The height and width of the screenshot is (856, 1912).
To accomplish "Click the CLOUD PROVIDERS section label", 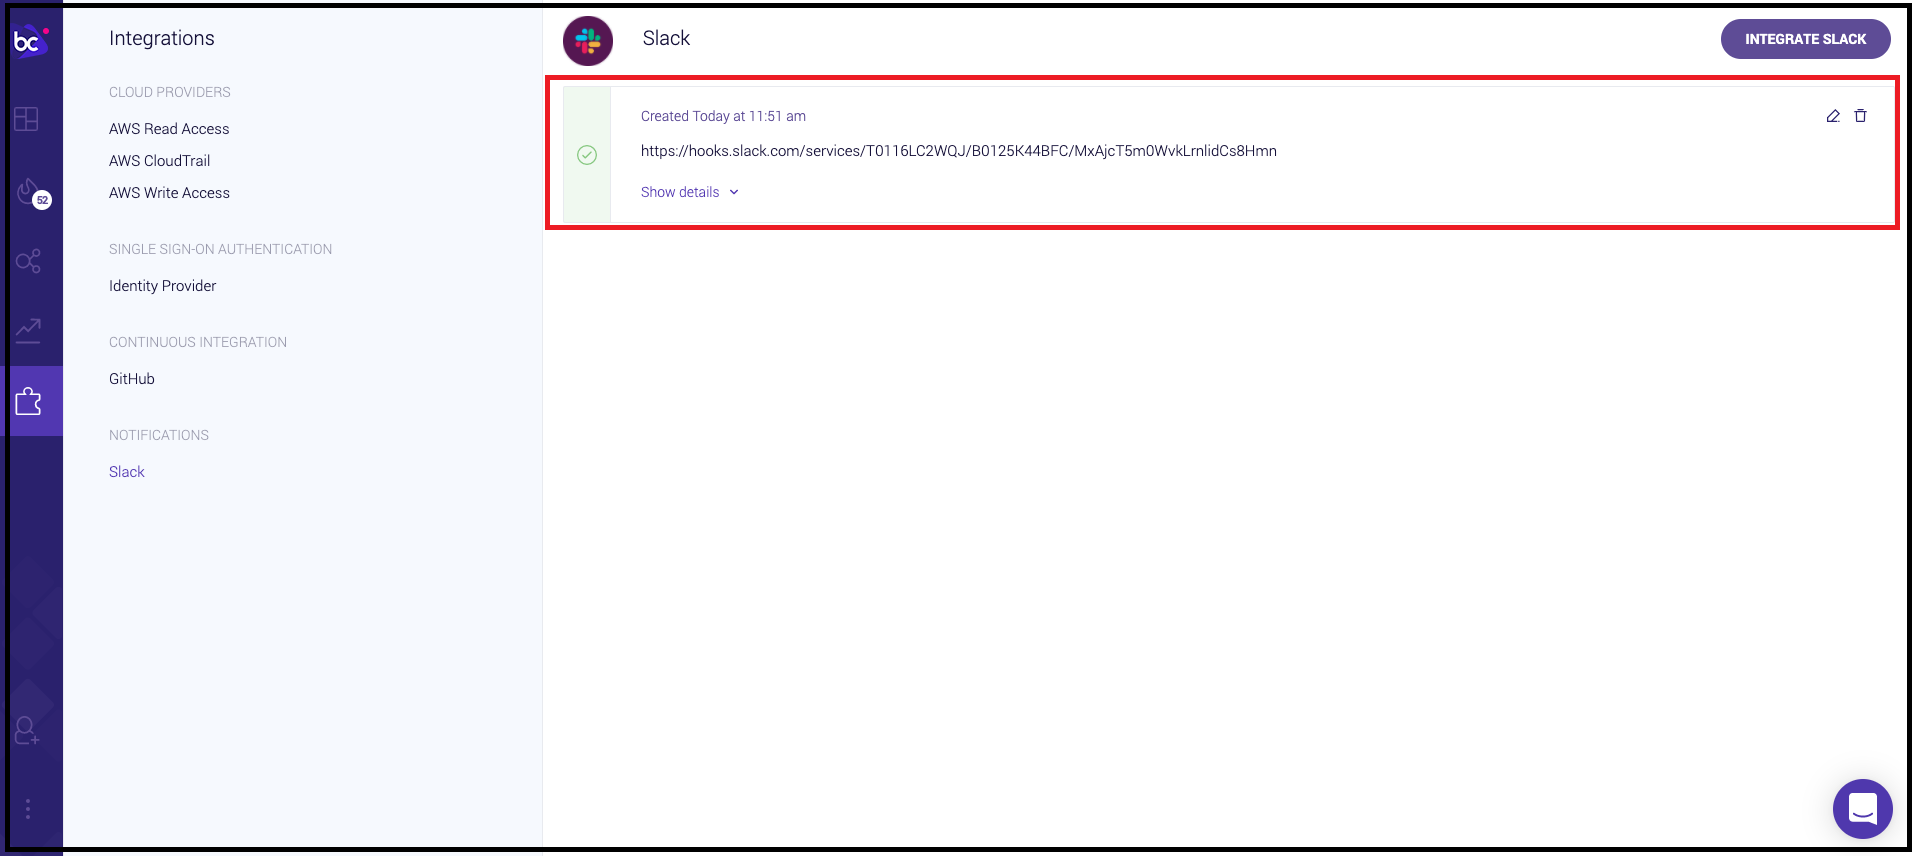I will click(x=170, y=92).
